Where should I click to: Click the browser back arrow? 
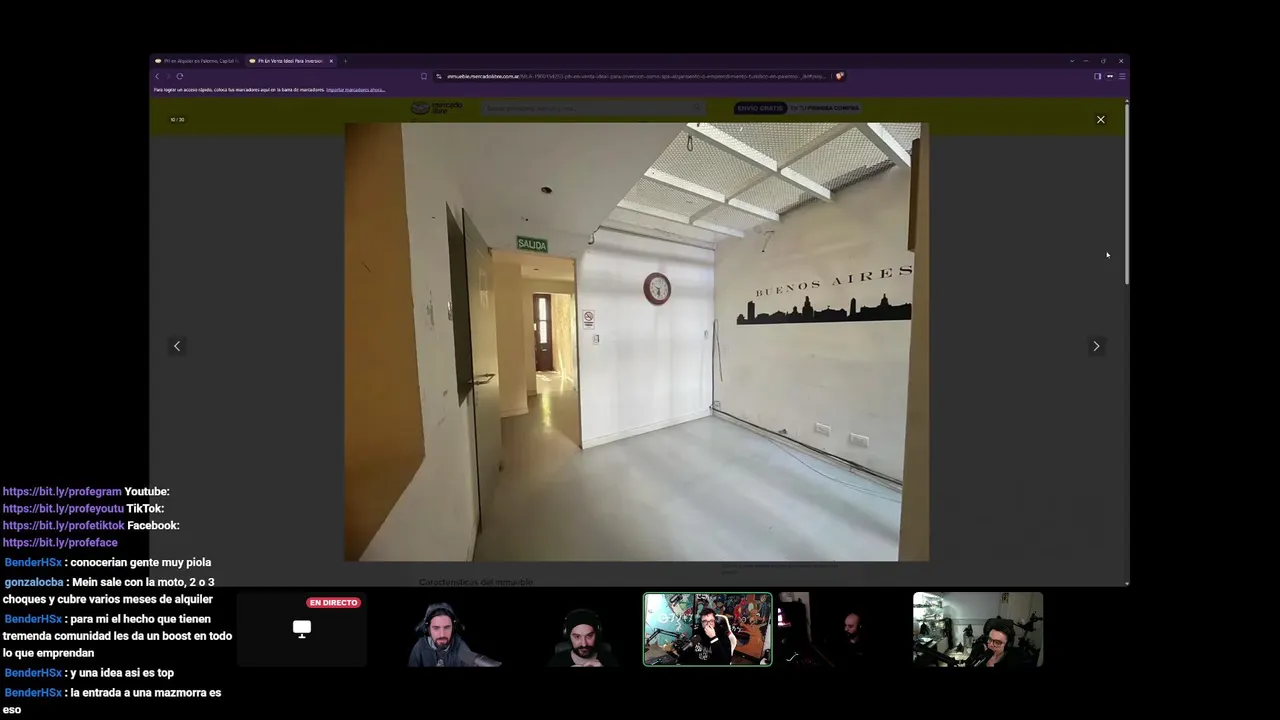click(157, 76)
